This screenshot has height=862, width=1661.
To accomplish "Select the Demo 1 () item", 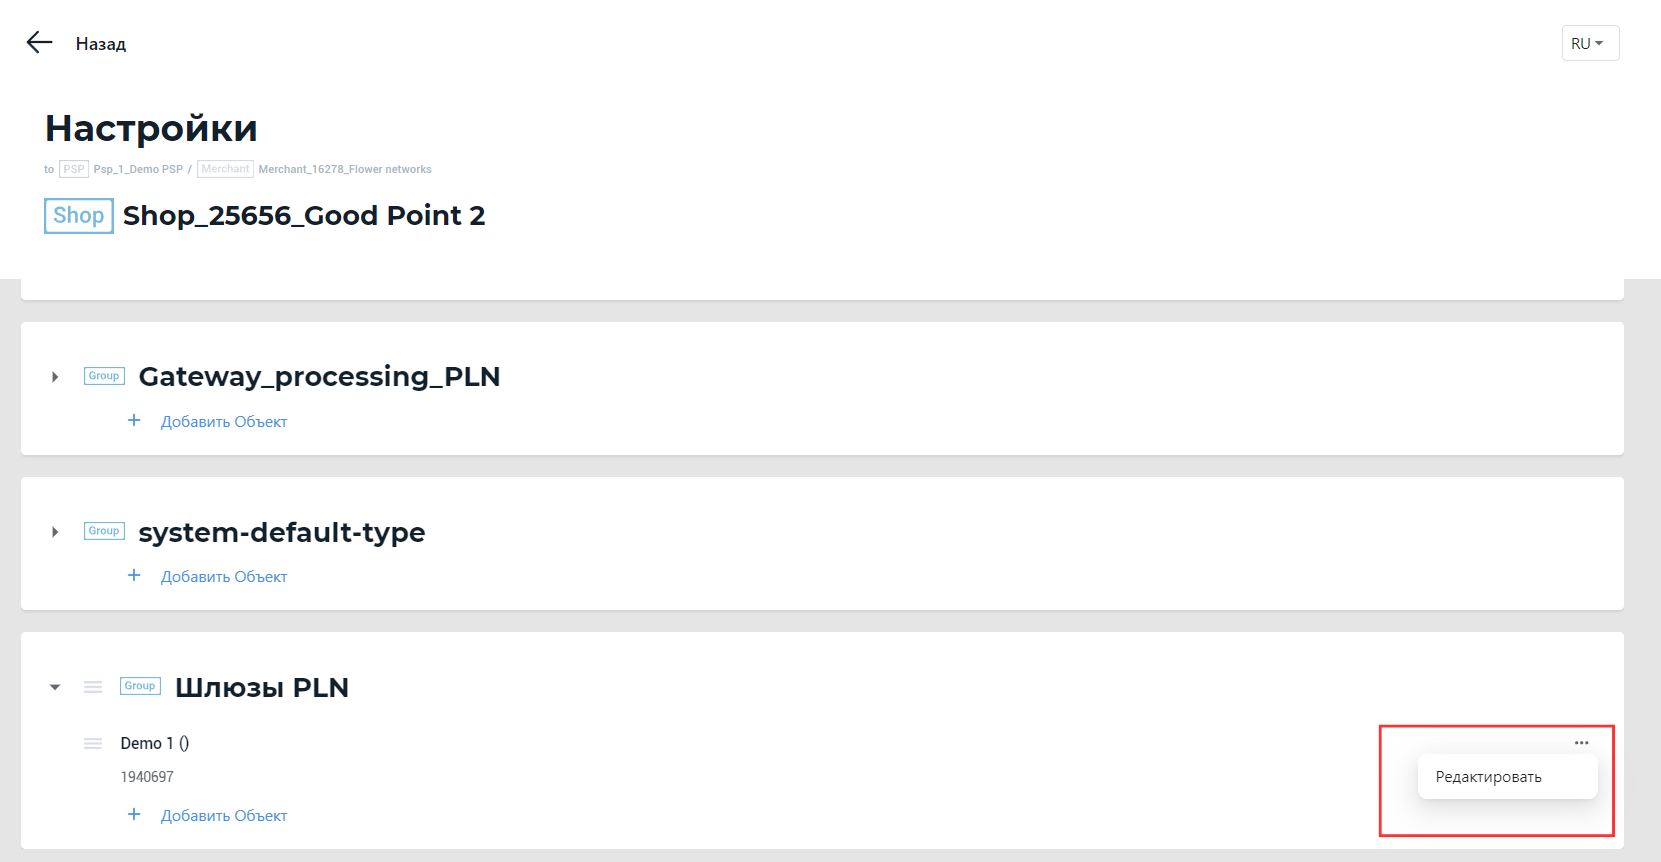I will 155,743.
